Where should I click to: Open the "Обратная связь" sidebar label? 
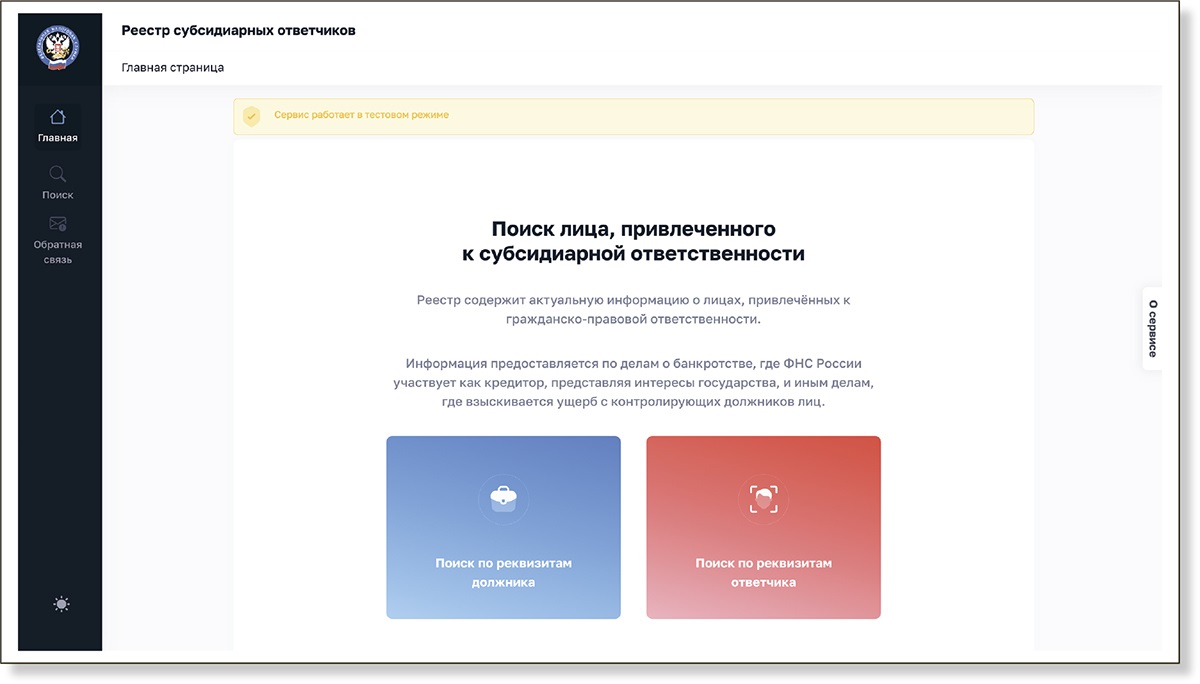click(58, 252)
